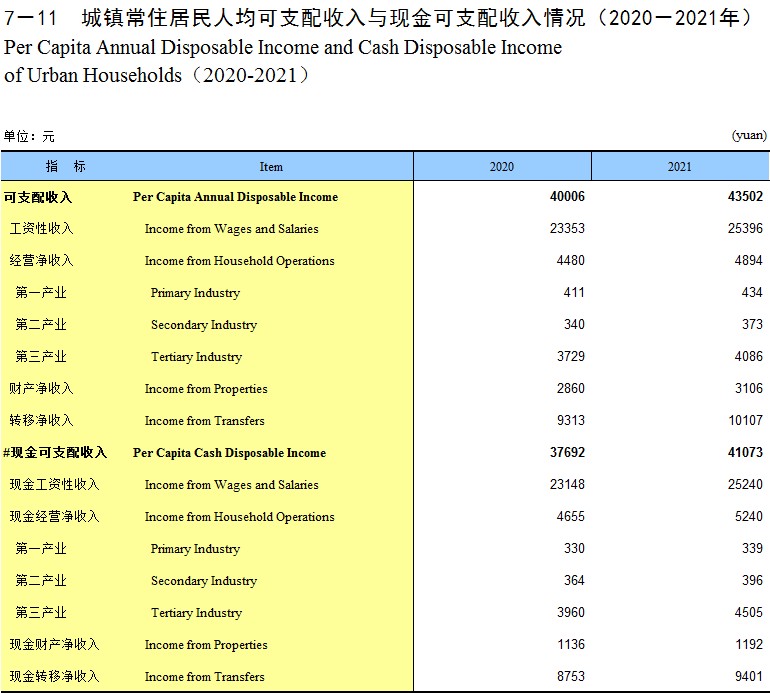Click the value 25240
This screenshot has height=693, width=770.
745,484
